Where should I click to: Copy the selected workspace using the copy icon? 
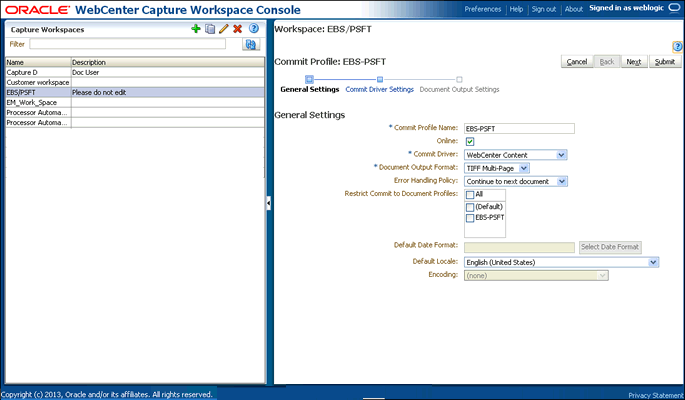(x=210, y=29)
